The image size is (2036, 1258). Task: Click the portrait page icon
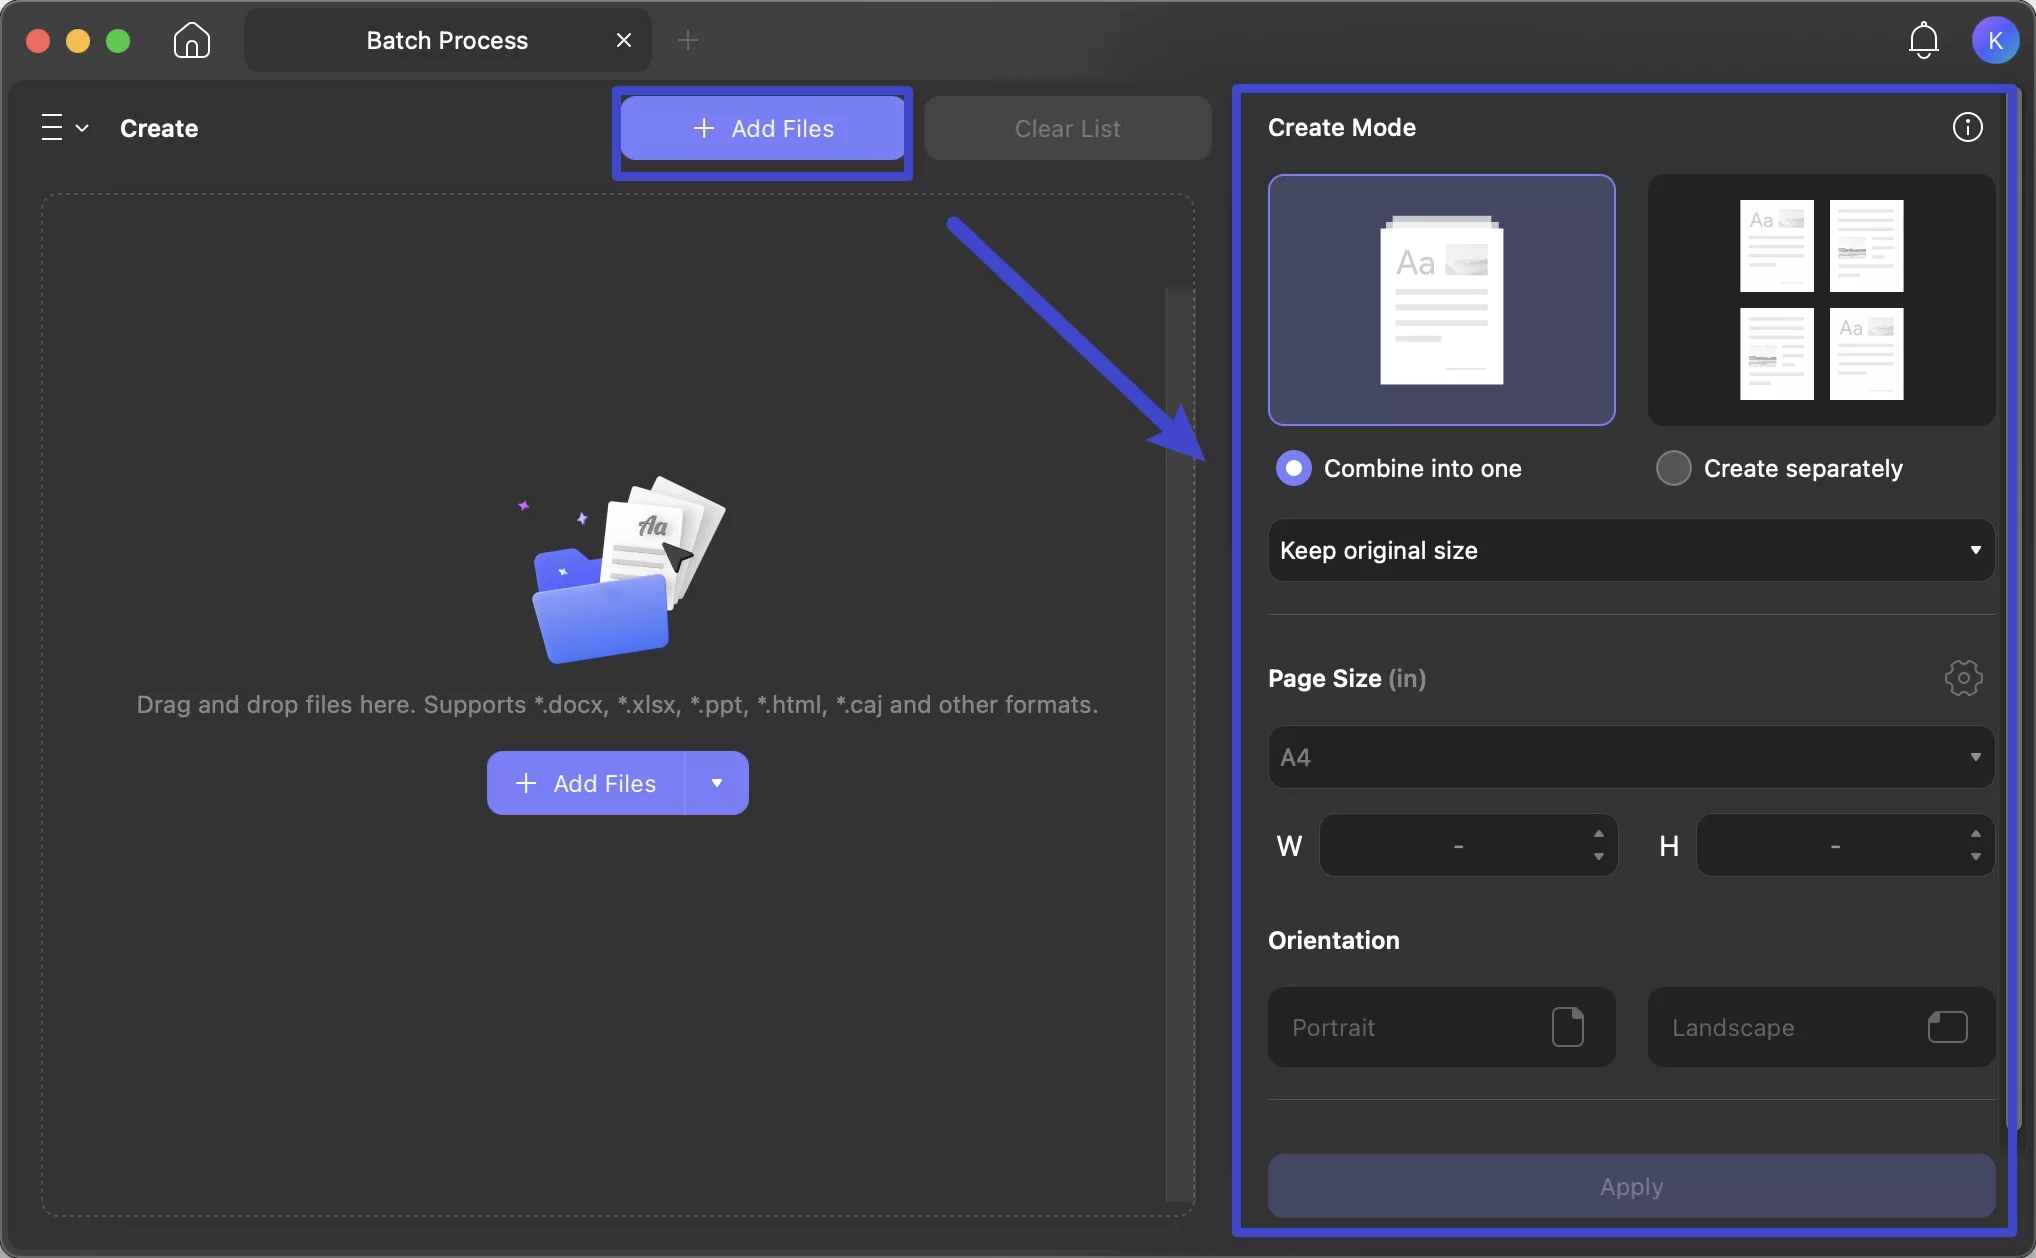(1568, 1027)
